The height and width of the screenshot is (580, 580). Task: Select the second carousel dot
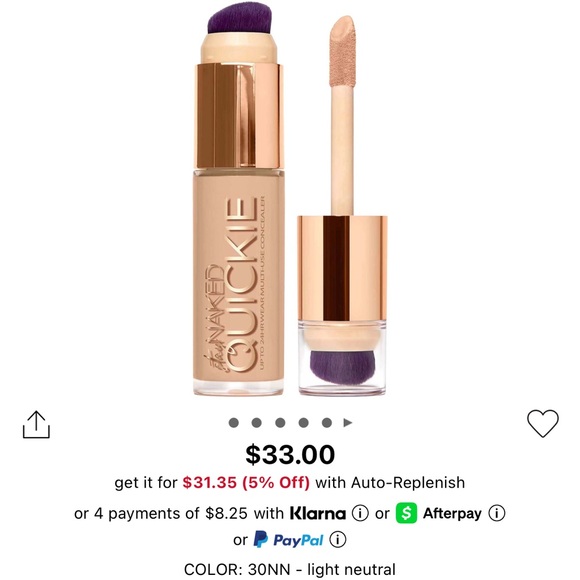(256, 422)
